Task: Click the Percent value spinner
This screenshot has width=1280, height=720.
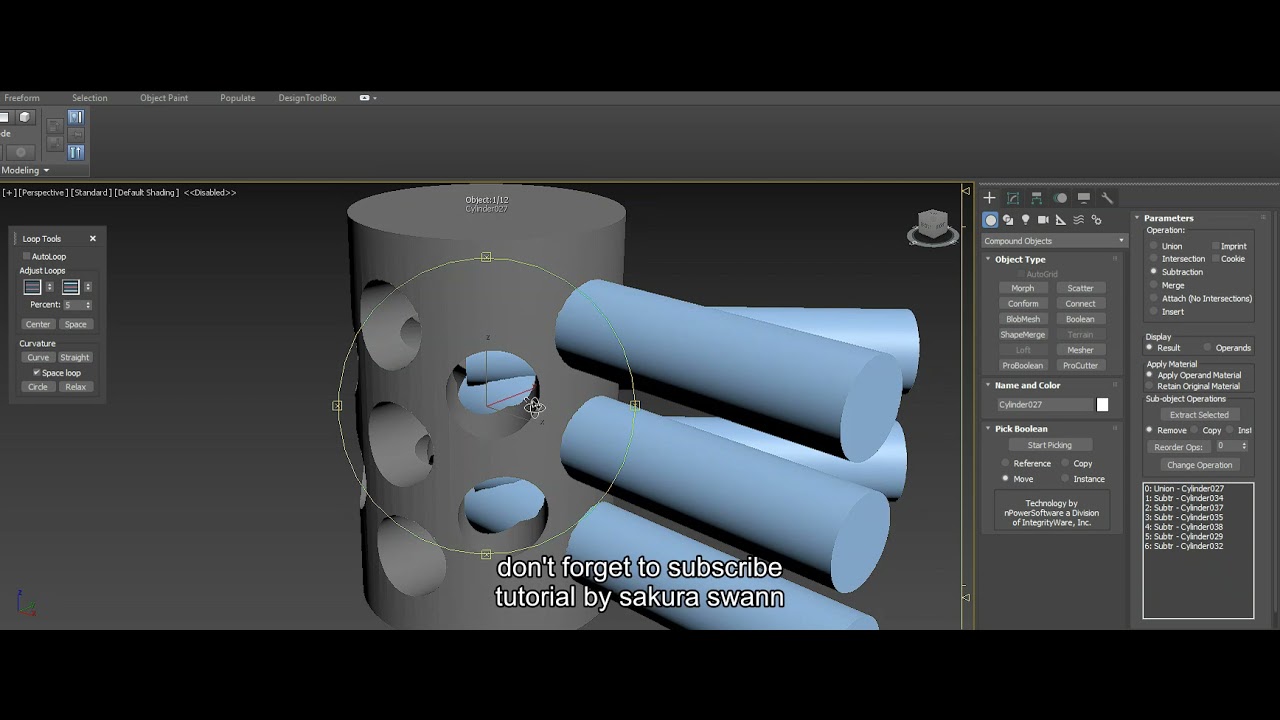Action: [88, 305]
